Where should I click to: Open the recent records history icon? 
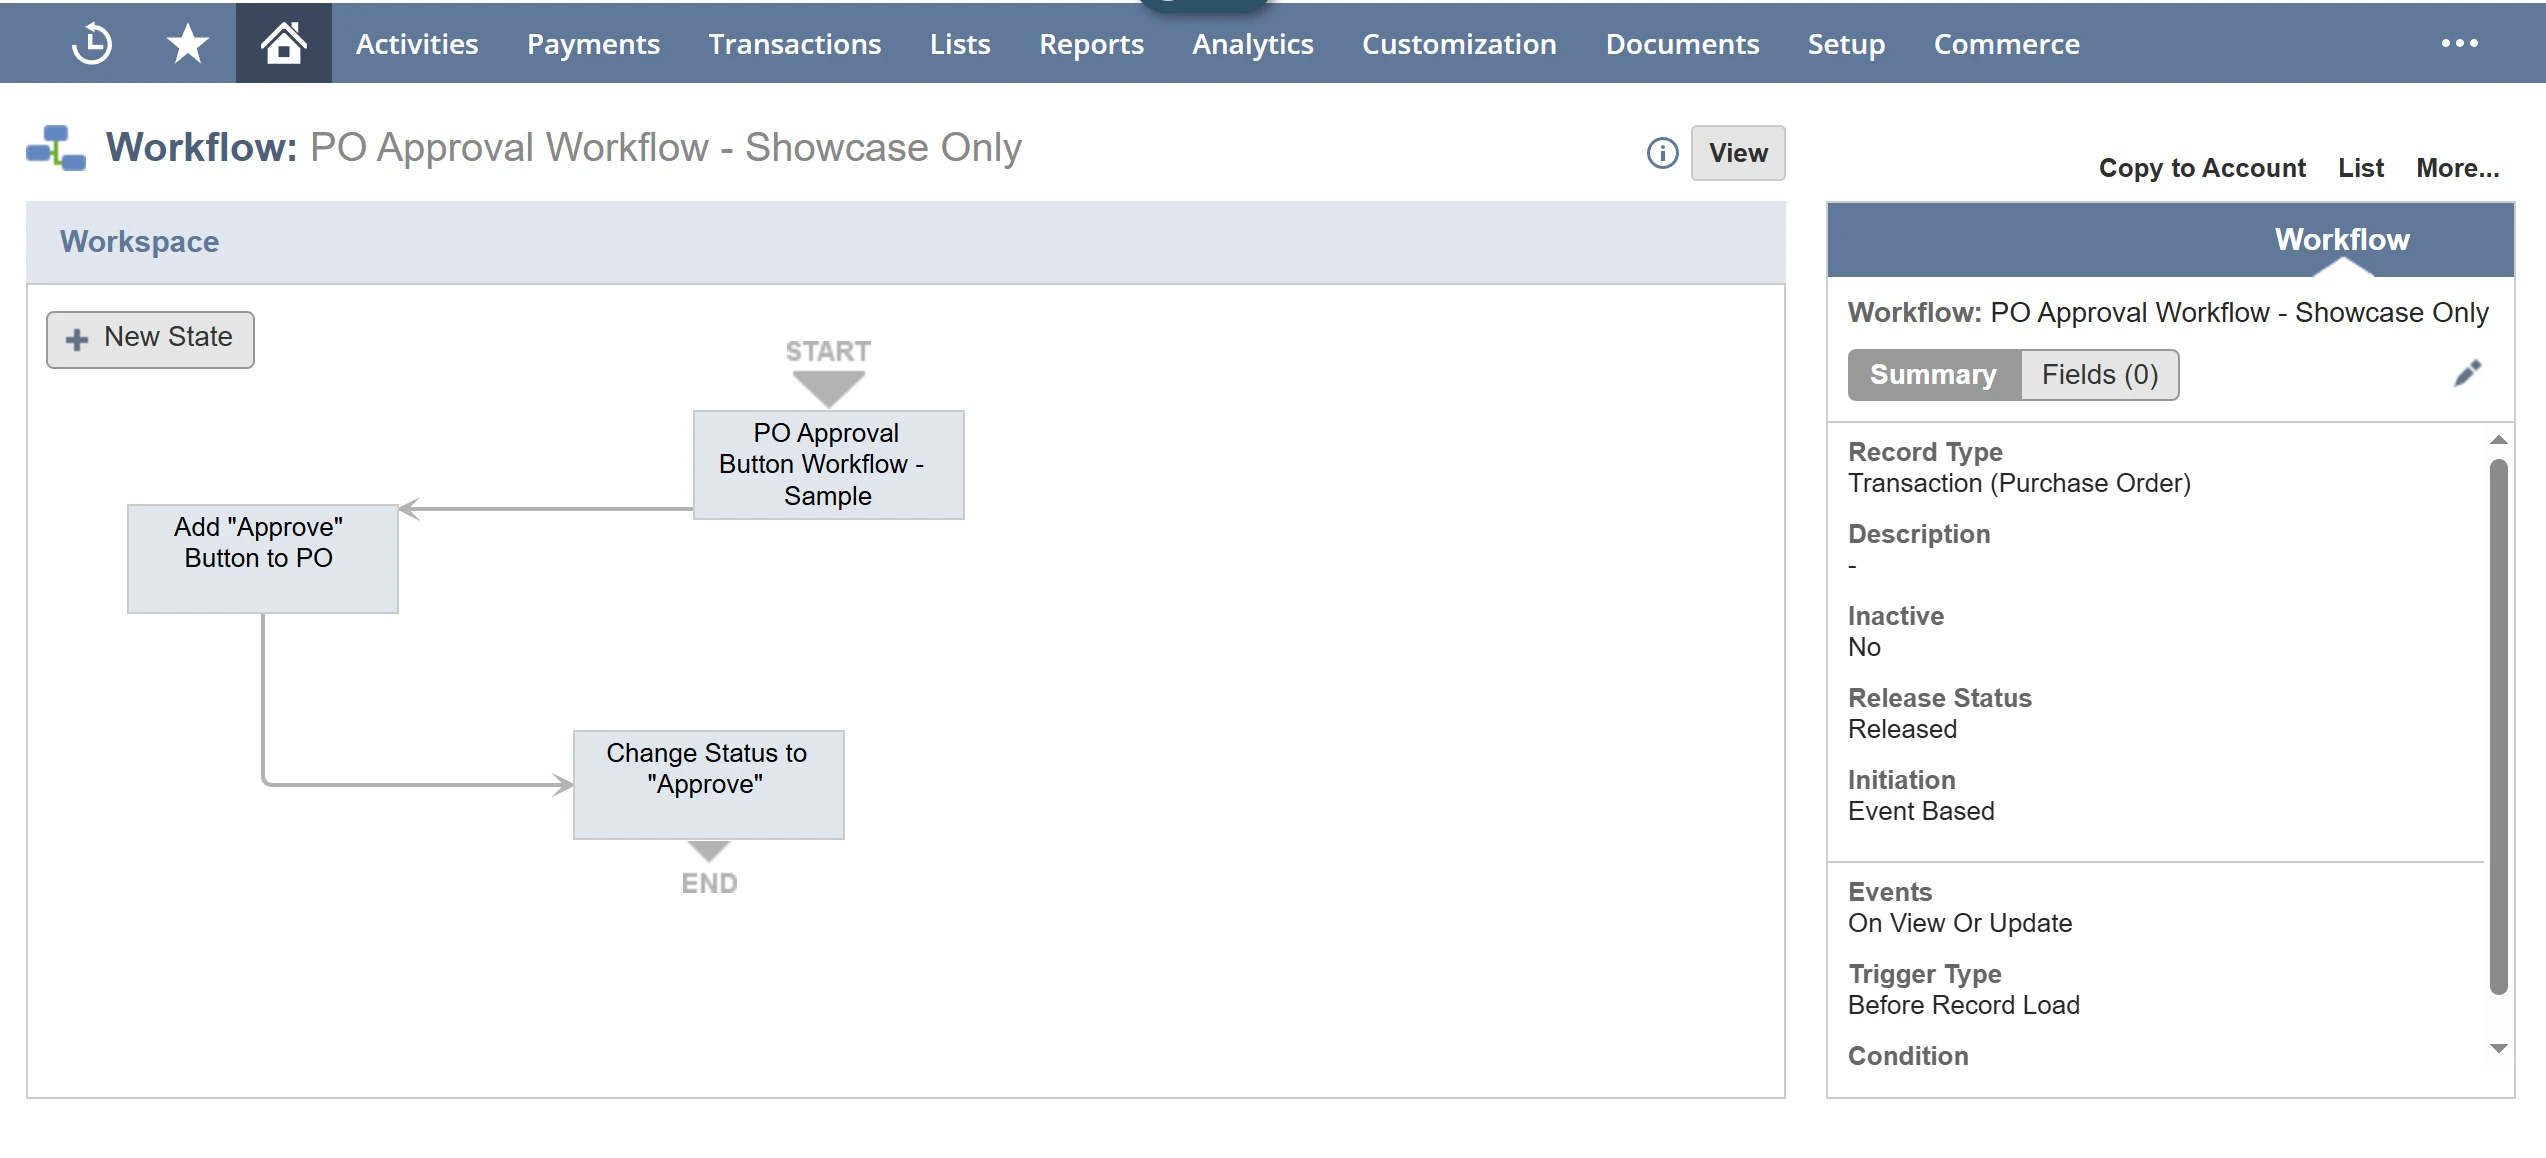coord(91,44)
